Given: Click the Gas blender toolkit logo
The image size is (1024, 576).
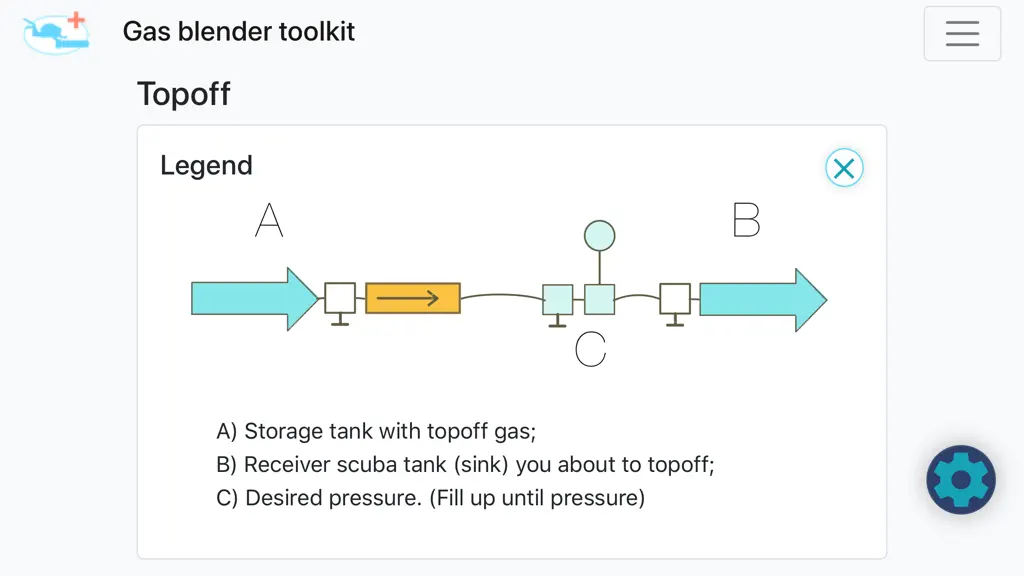Looking at the screenshot, I should click(x=56, y=33).
